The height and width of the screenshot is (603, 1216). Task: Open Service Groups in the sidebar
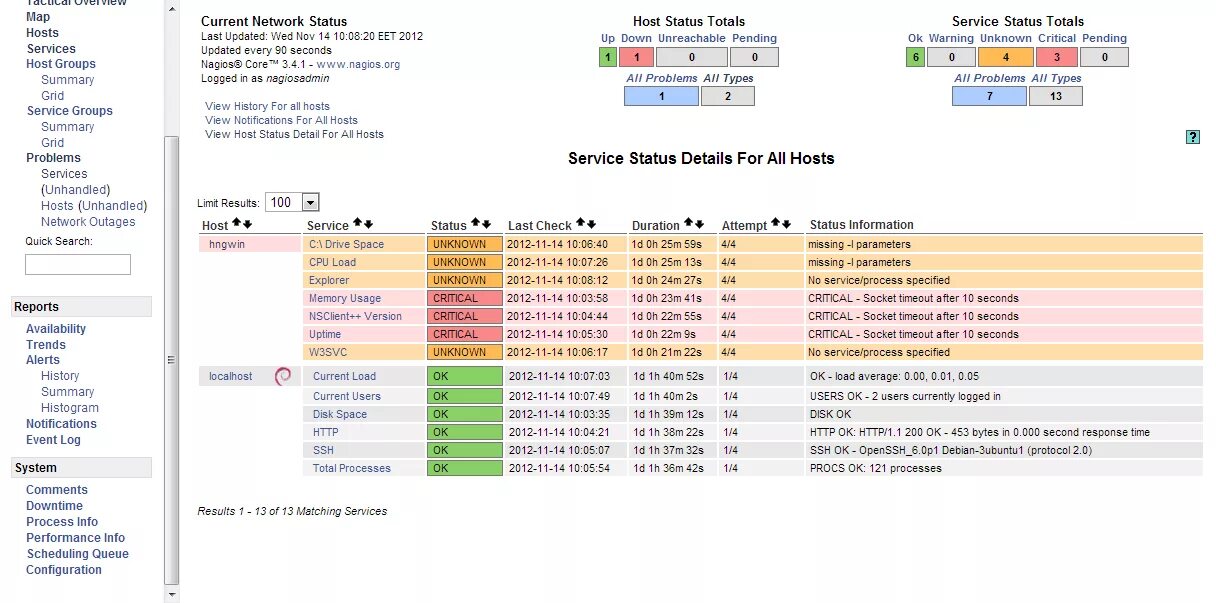pyautogui.click(x=69, y=111)
